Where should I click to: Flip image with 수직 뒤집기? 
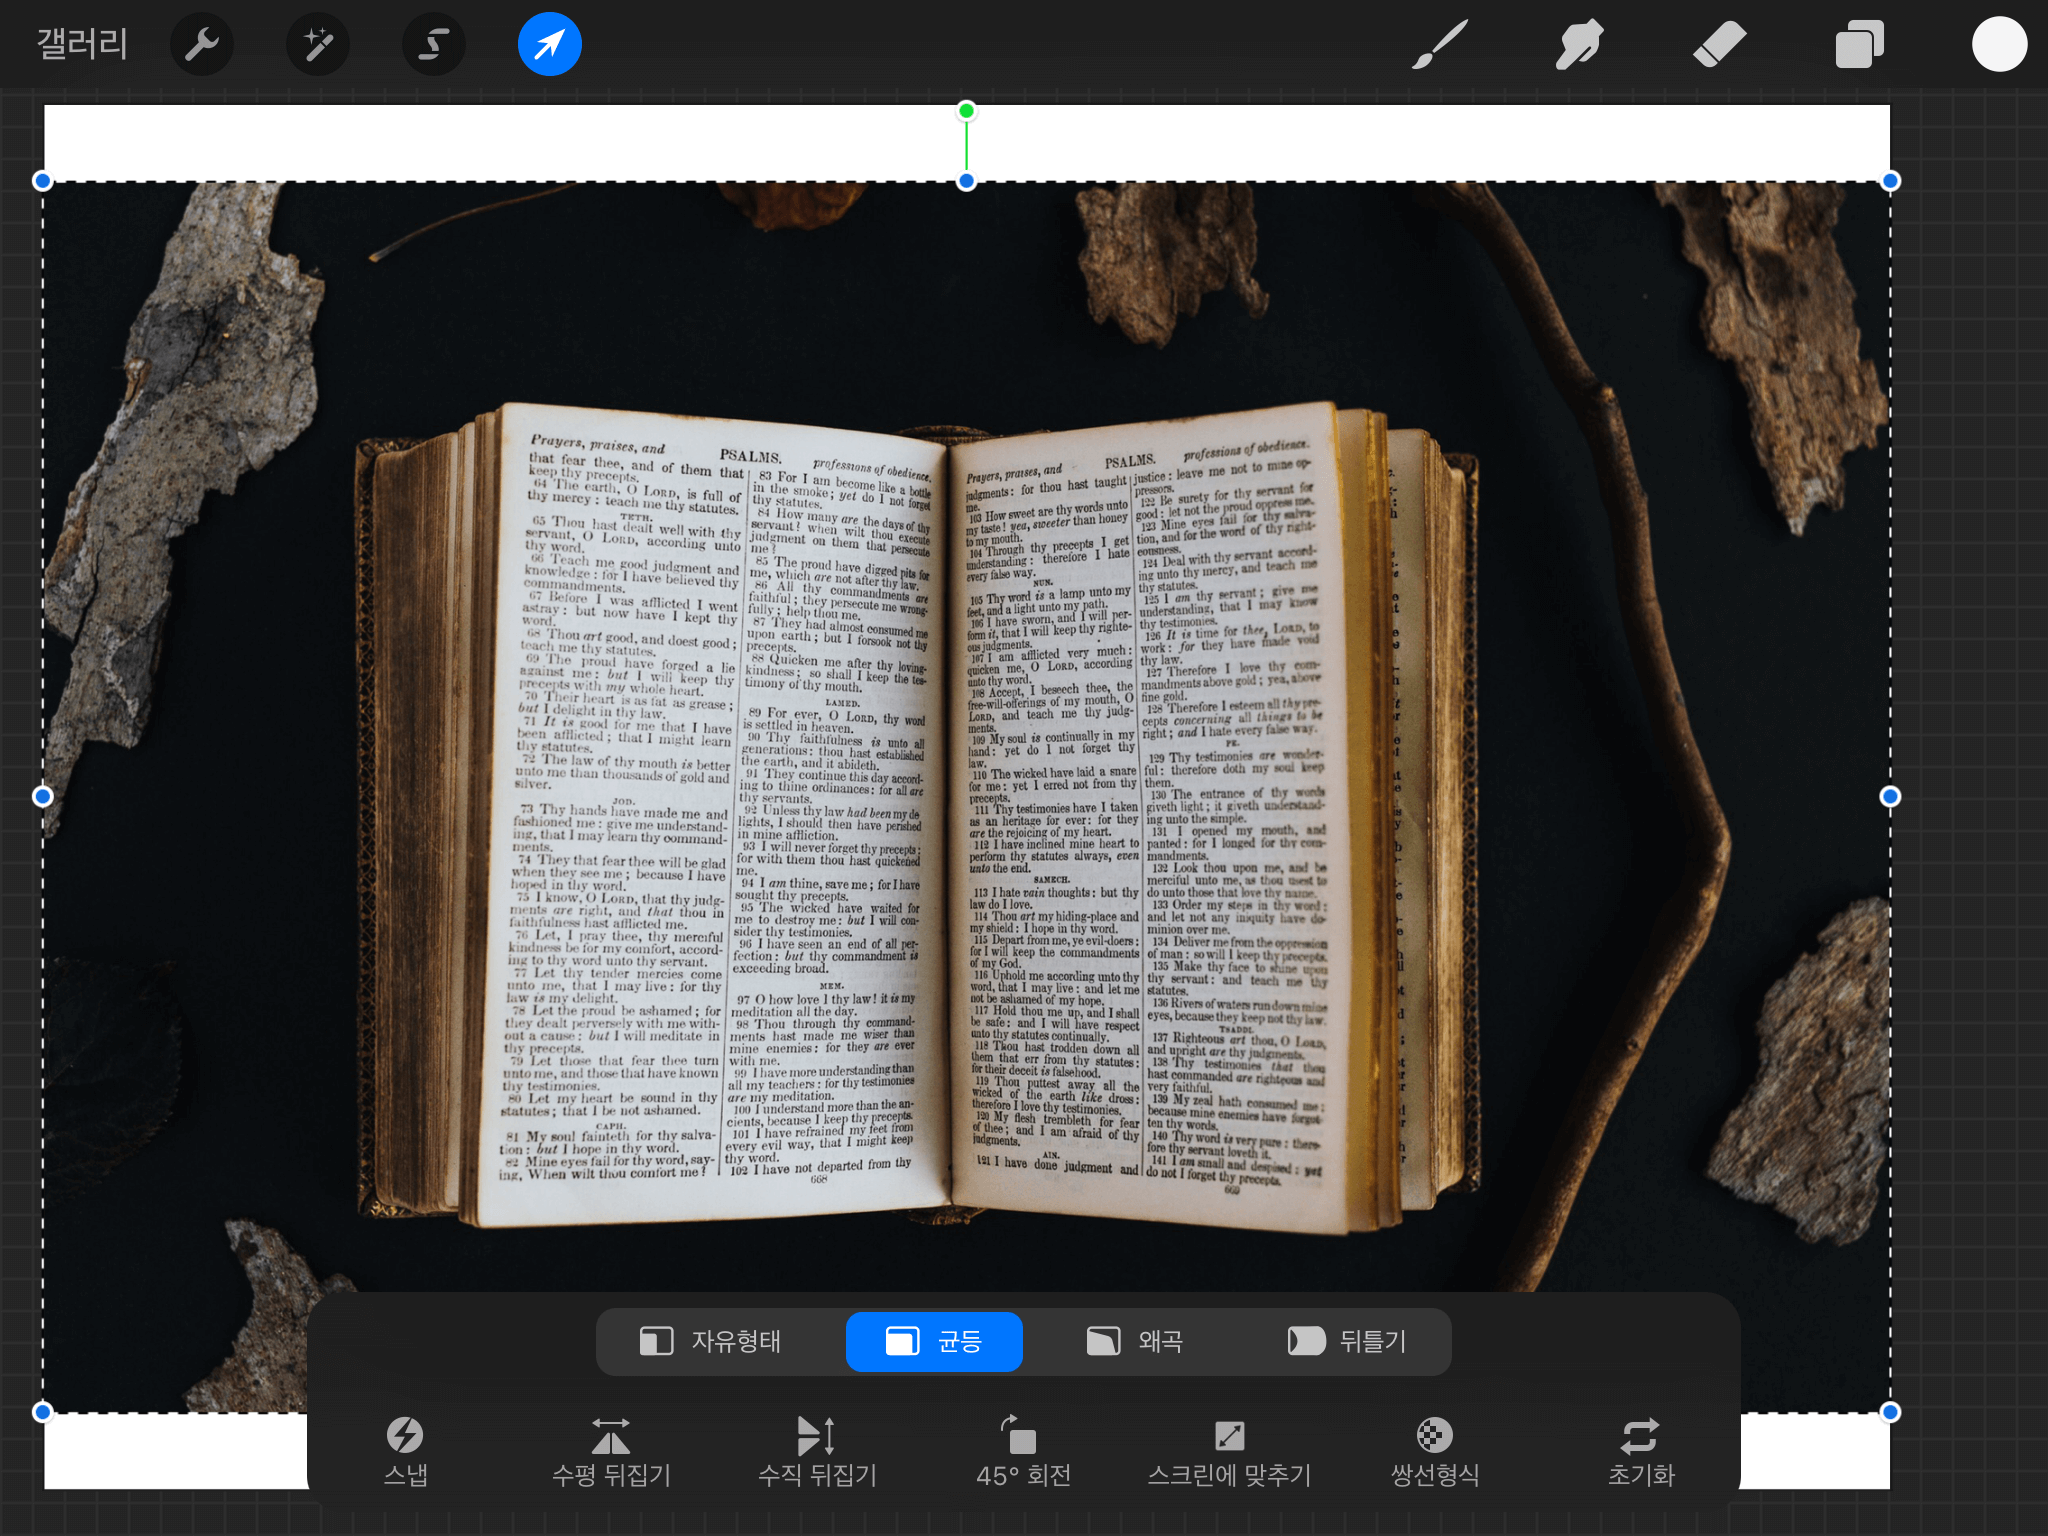pyautogui.click(x=817, y=1451)
